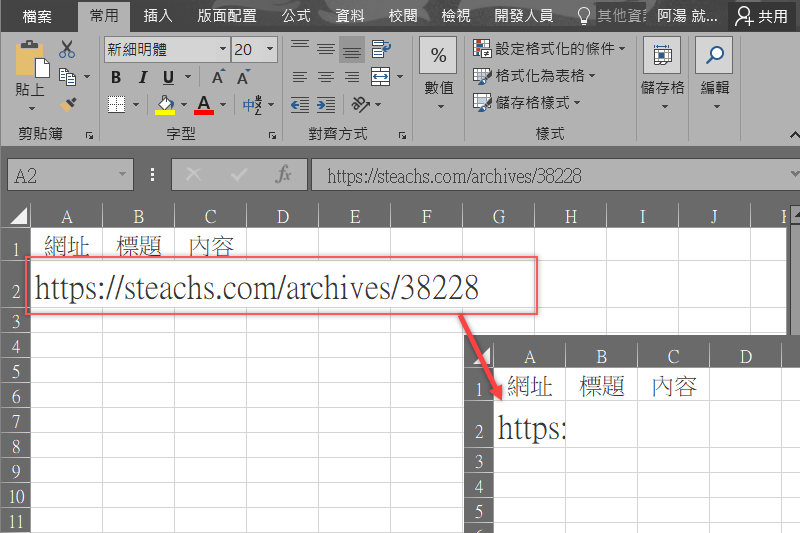Align text to top of cell

point(299,49)
